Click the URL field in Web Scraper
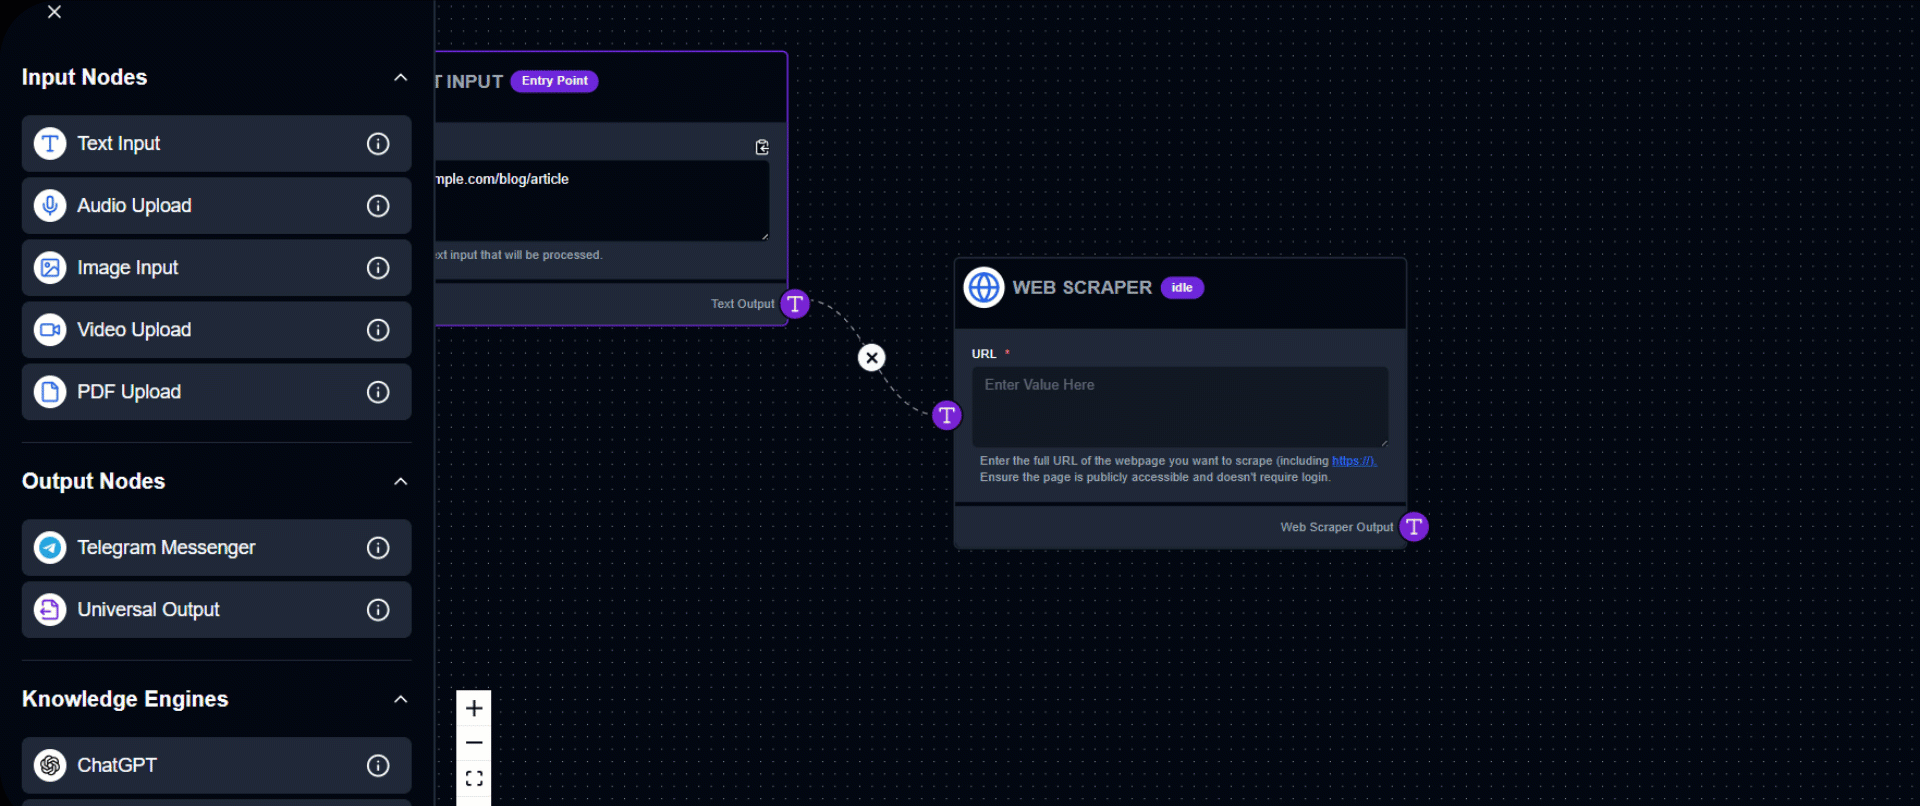Screen dimensions: 1920x806 pos(1179,406)
